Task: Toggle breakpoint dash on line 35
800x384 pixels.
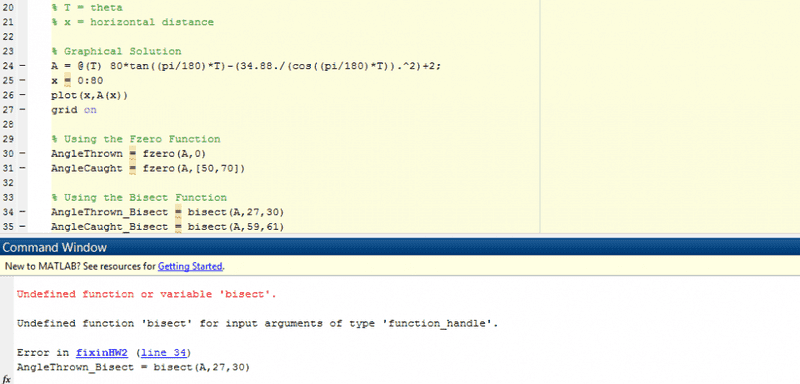Action: 22,226
